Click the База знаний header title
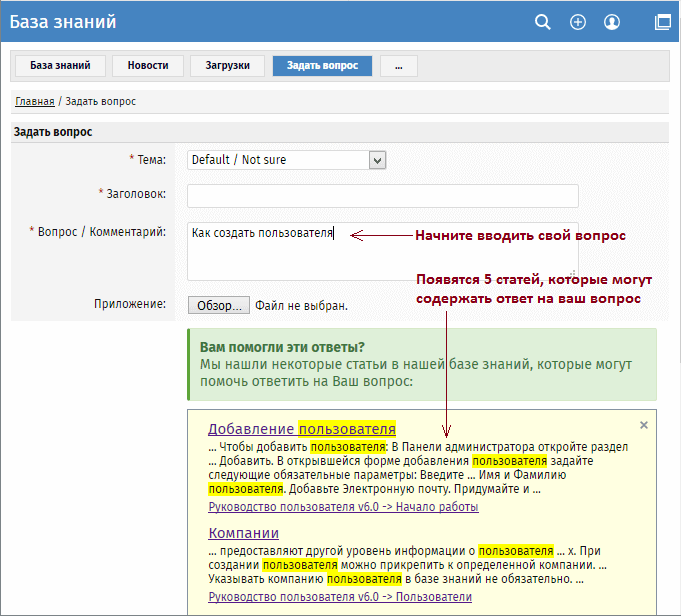This screenshot has width=681, height=616. [63, 21]
